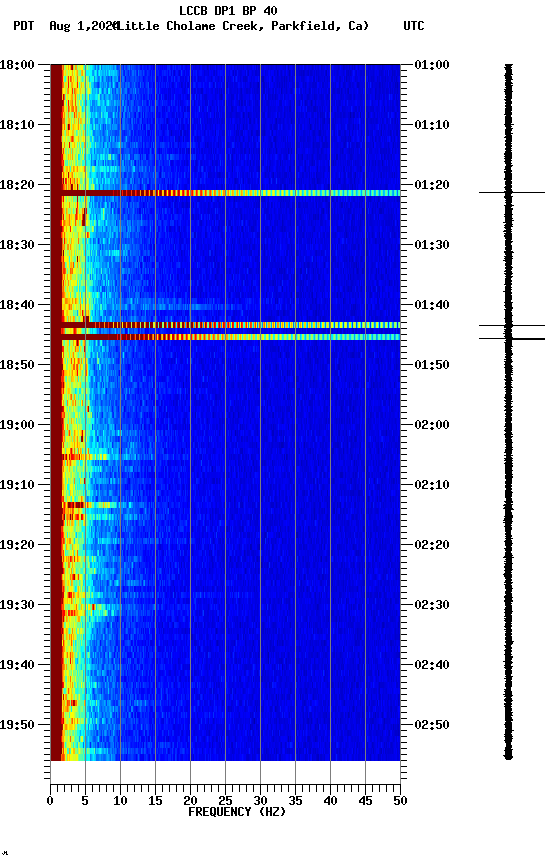The width and height of the screenshot is (552, 864).
Task: Click the '01:20' UTC time label
Action: point(432,185)
